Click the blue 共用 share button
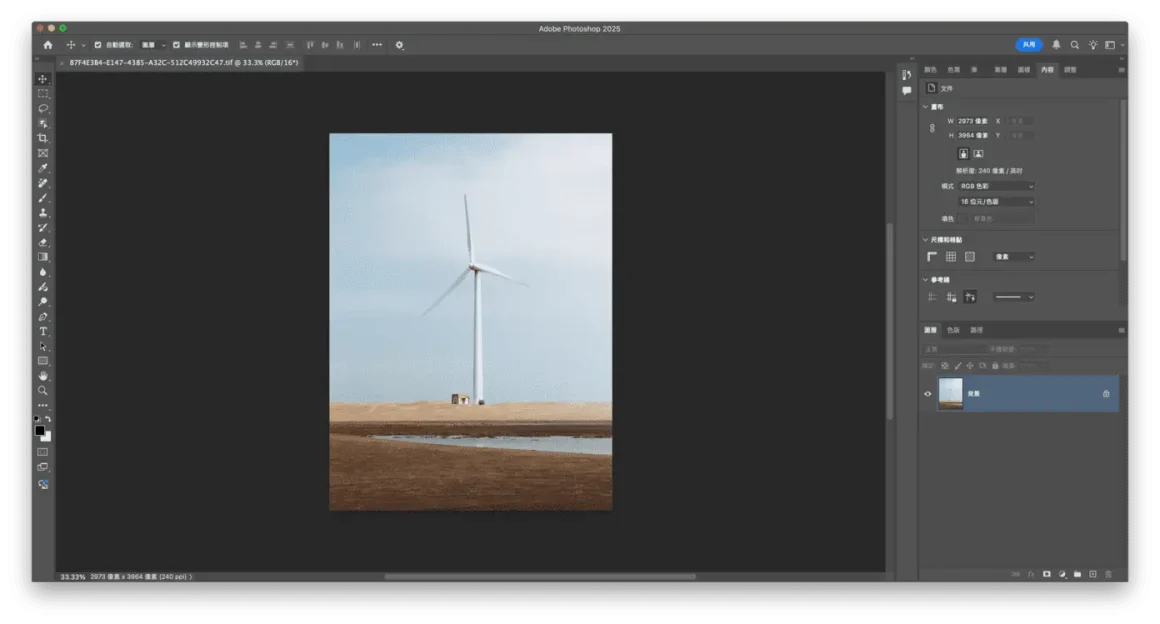1160x624 pixels. (1028, 45)
